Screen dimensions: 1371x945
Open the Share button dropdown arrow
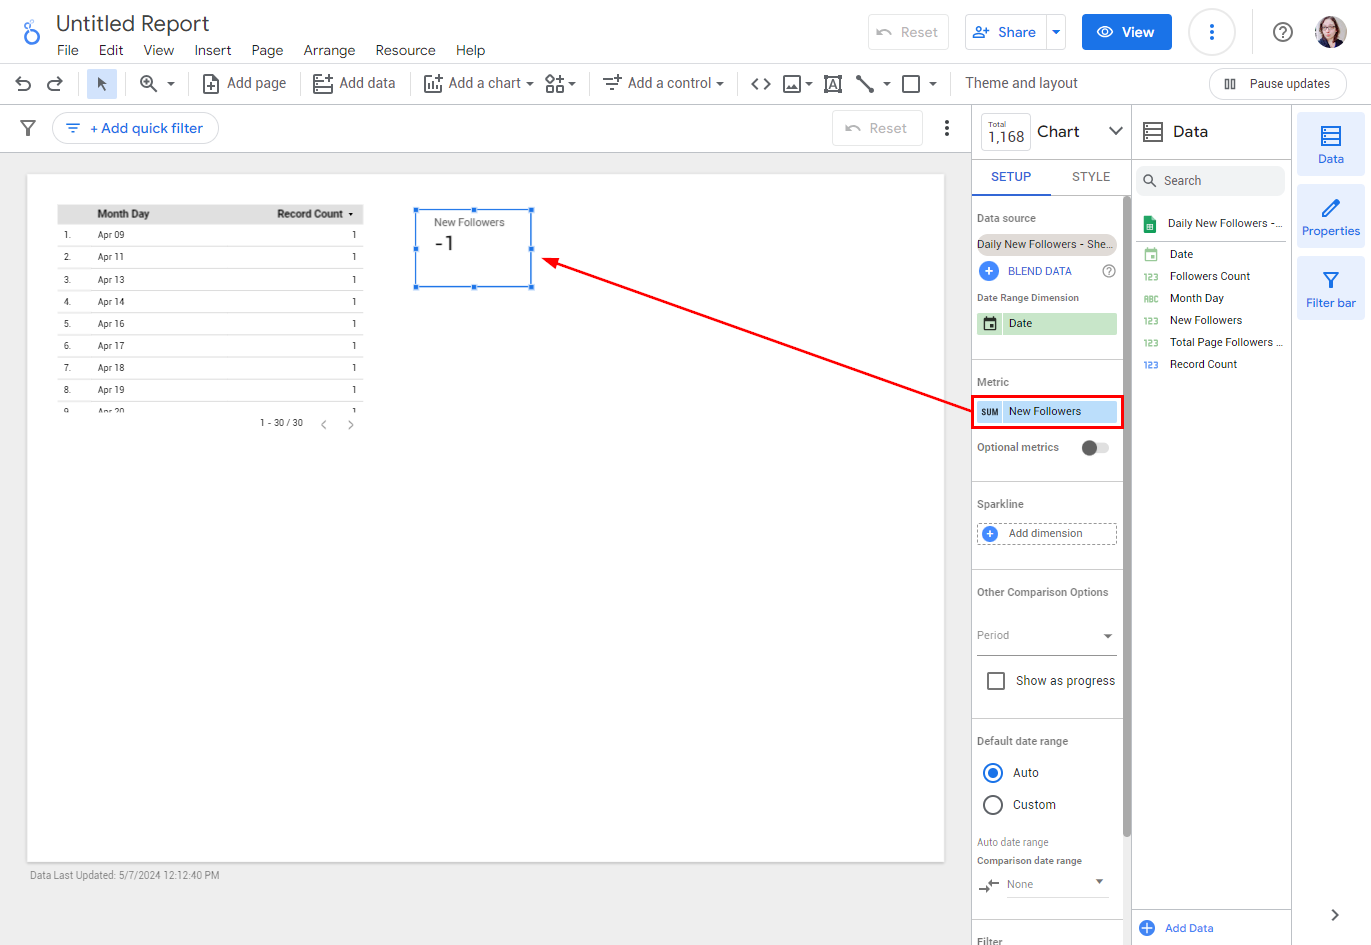[x=1056, y=32]
